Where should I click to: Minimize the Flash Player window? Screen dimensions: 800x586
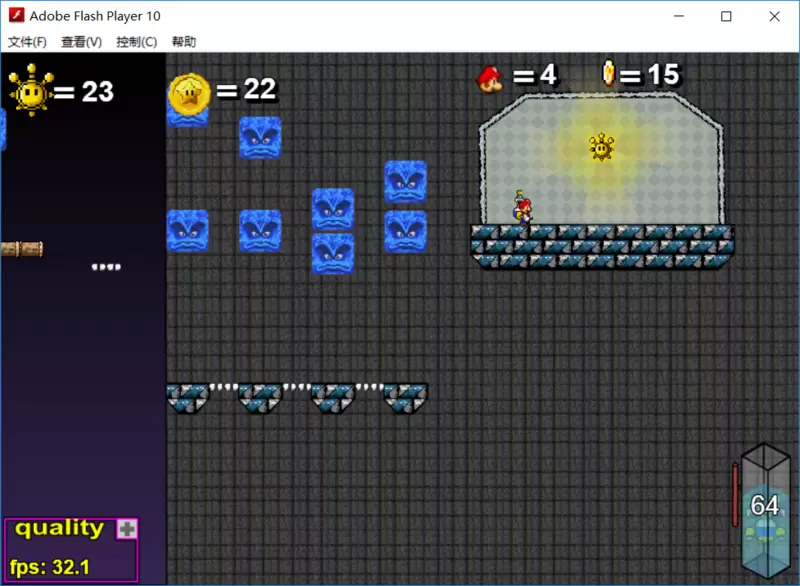pyautogui.click(x=679, y=16)
